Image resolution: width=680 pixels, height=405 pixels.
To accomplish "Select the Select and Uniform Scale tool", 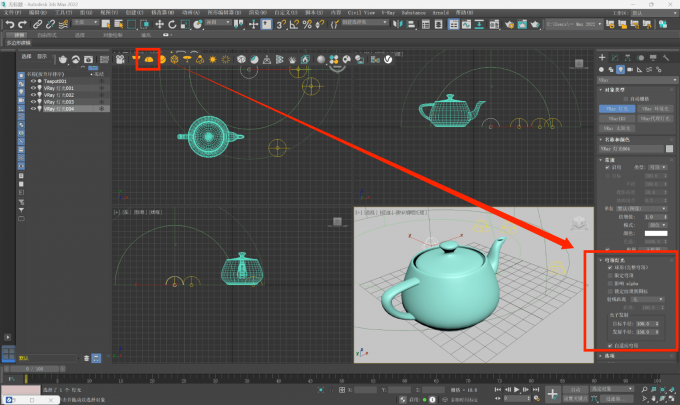I will click(185, 24).
